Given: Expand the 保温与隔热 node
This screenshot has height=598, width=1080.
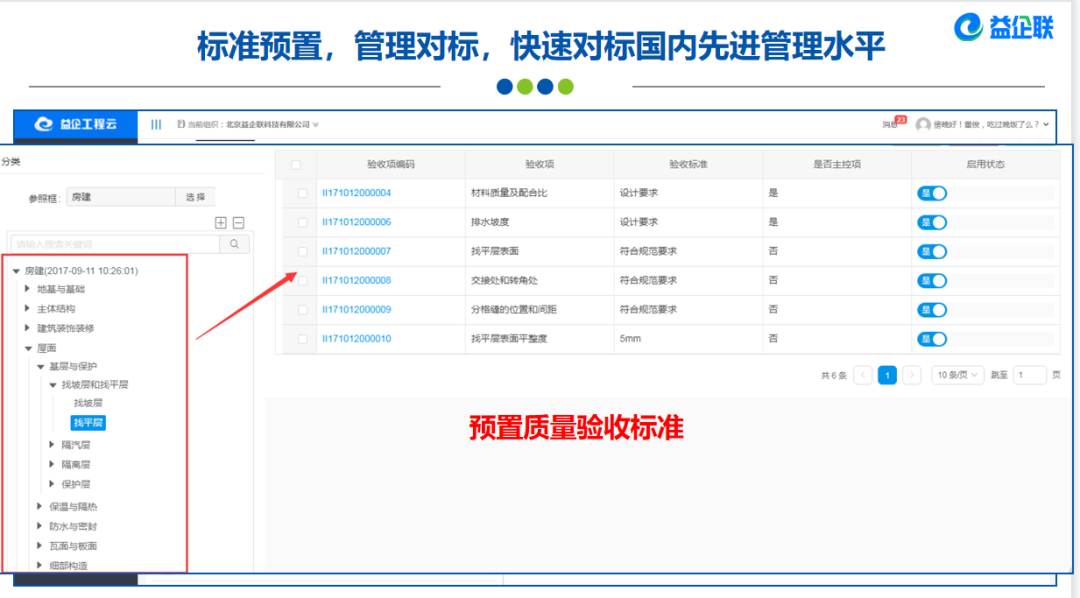Looking at the screenshot, I should [x=39, y=506].
